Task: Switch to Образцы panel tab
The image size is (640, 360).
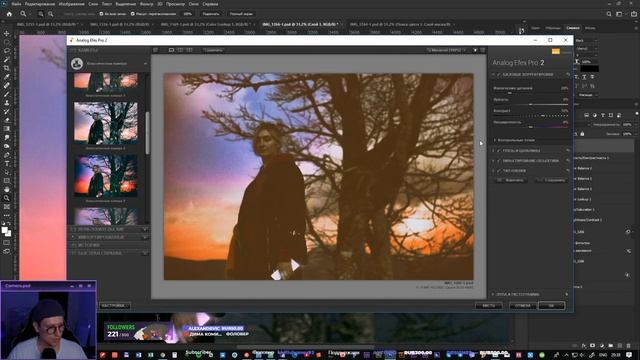Action: [553, 28]
